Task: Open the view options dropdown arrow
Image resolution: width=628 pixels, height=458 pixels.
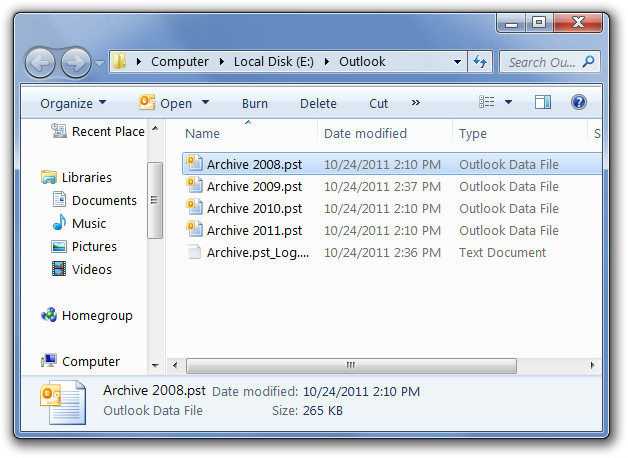Action: pos(508,102)
